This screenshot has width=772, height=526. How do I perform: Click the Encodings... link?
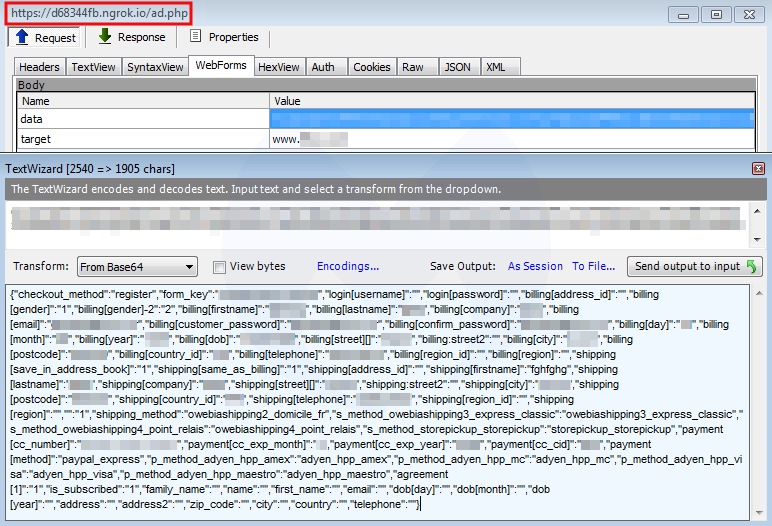[348, 267]
